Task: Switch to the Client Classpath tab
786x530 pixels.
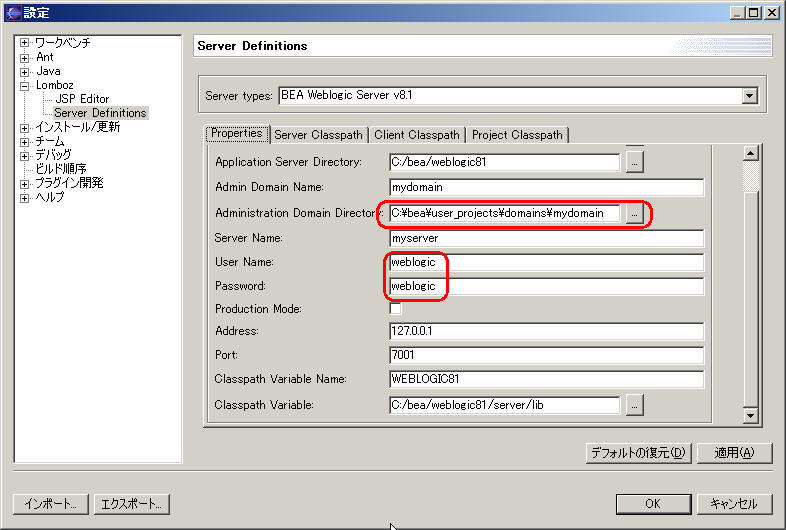Action: coord(416,135)
